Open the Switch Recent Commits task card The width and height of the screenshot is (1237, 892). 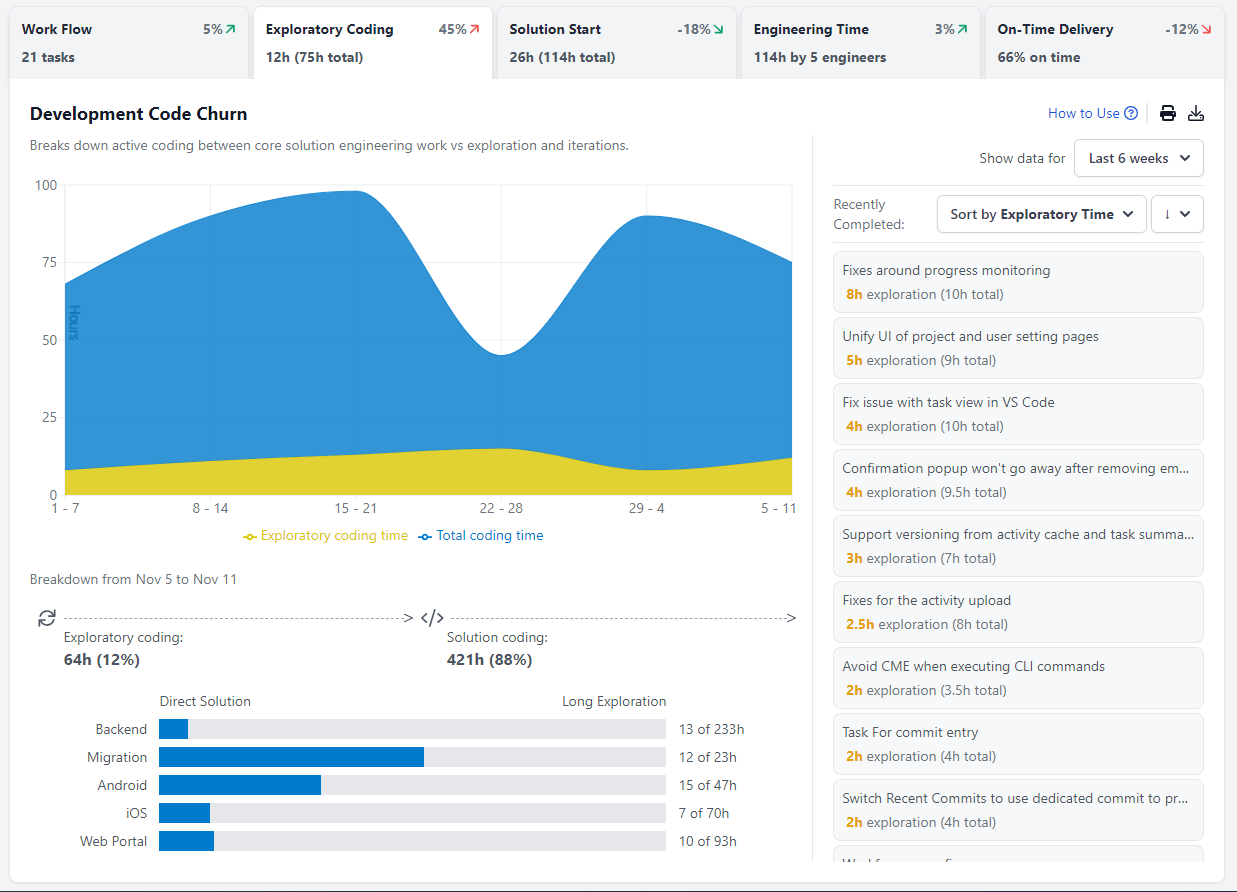pyautogui.click(x=1018, y=810)
